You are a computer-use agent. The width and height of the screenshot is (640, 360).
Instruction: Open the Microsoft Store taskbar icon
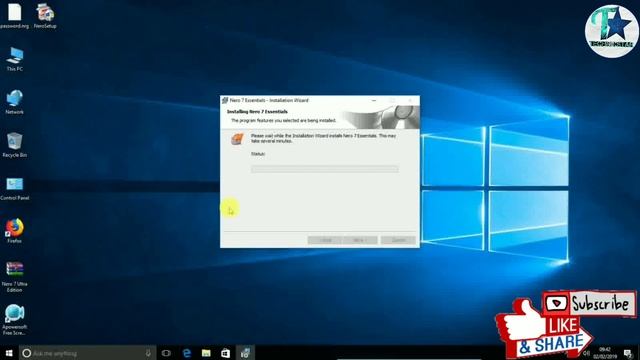(225, 353)
